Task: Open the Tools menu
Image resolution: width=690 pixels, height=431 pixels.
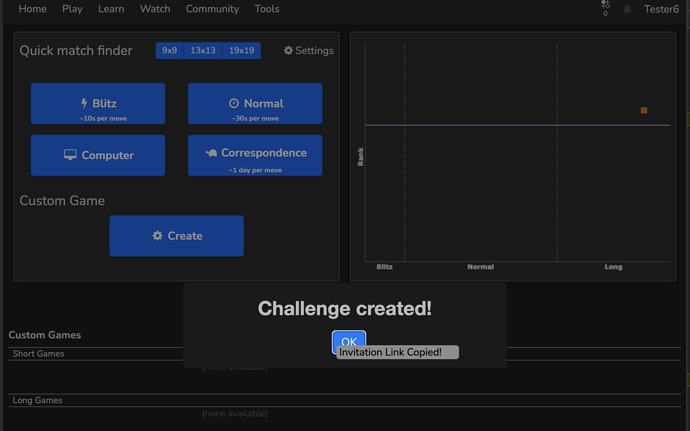Action: coord(267,9)
